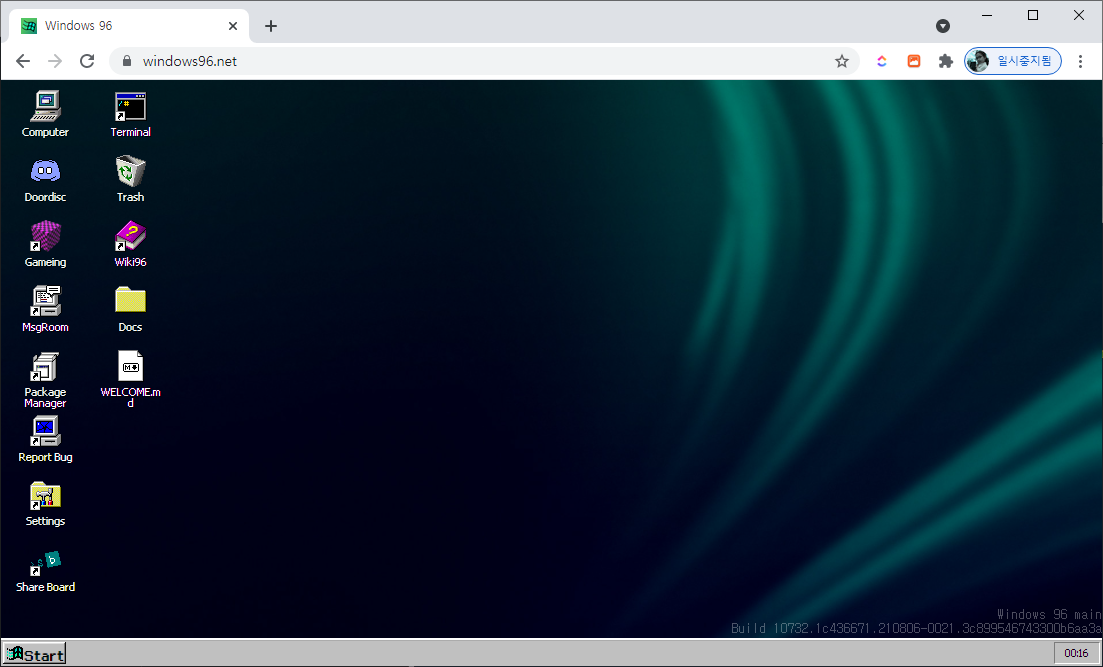Select the WELCOME.md file
Screen dimensions: 1103x667
click(x=130, y=379)
